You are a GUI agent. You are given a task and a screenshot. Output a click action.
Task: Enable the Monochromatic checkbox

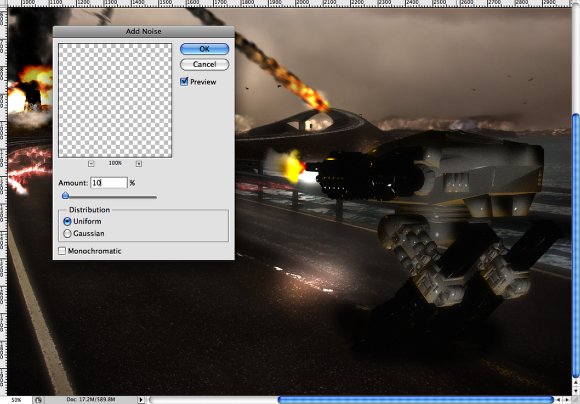tap(62, 251)
